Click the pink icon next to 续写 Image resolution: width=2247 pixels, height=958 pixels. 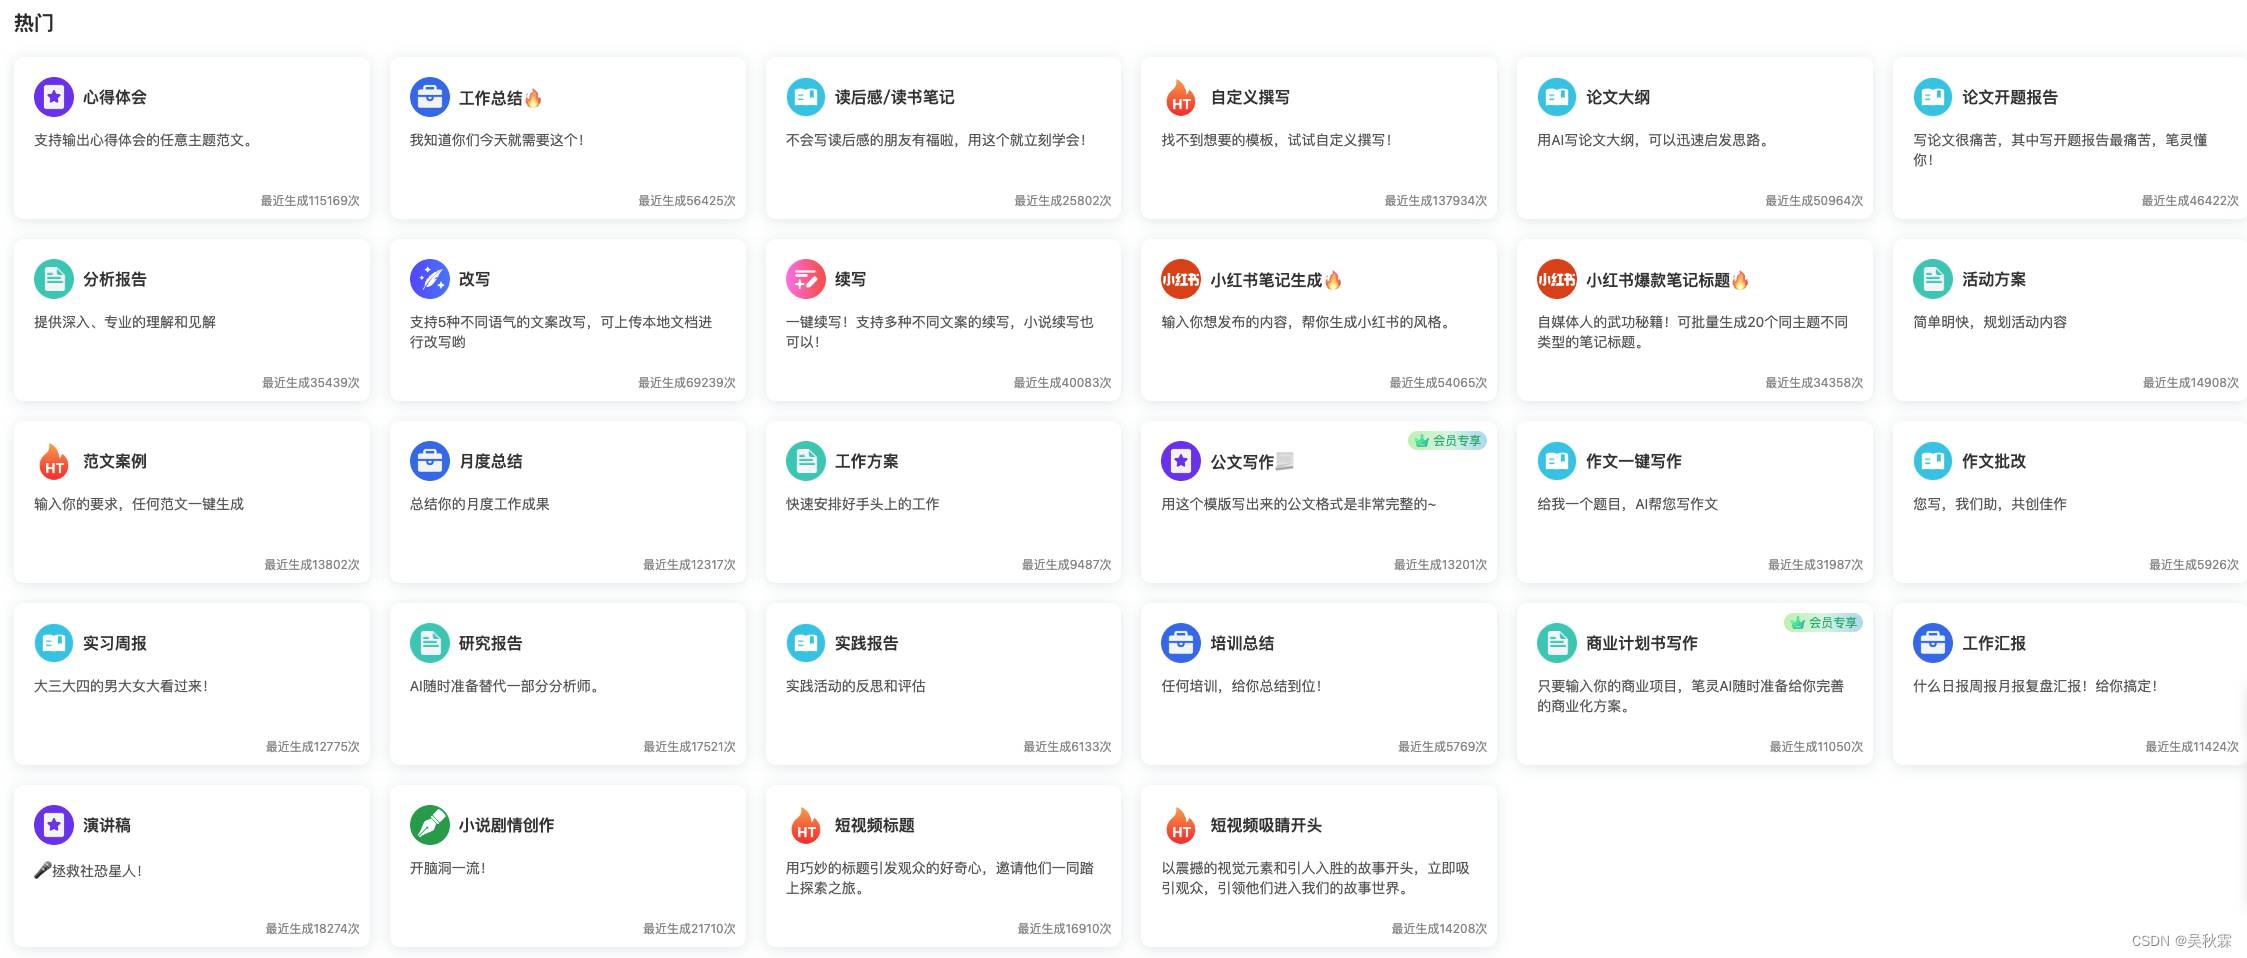[x=806, y=279]
